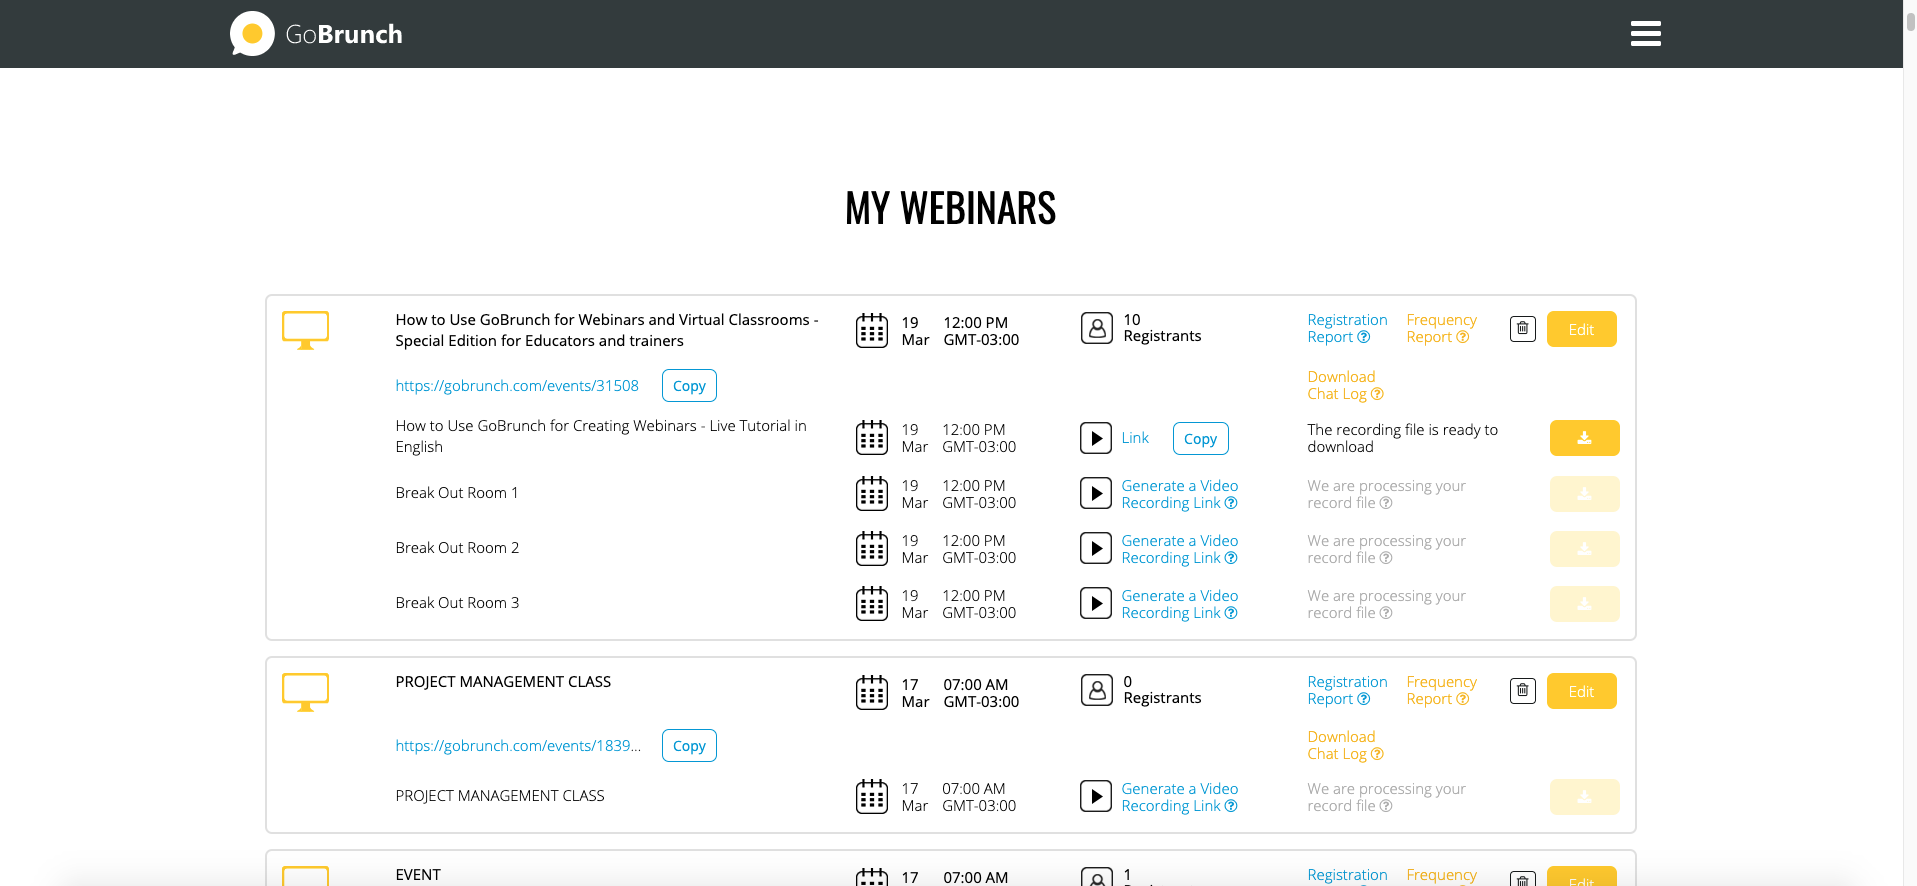This screenshot has height=886, width=1917.
Task: Click the play icon for Break Out Room 1
Action: coord(1096,493)
